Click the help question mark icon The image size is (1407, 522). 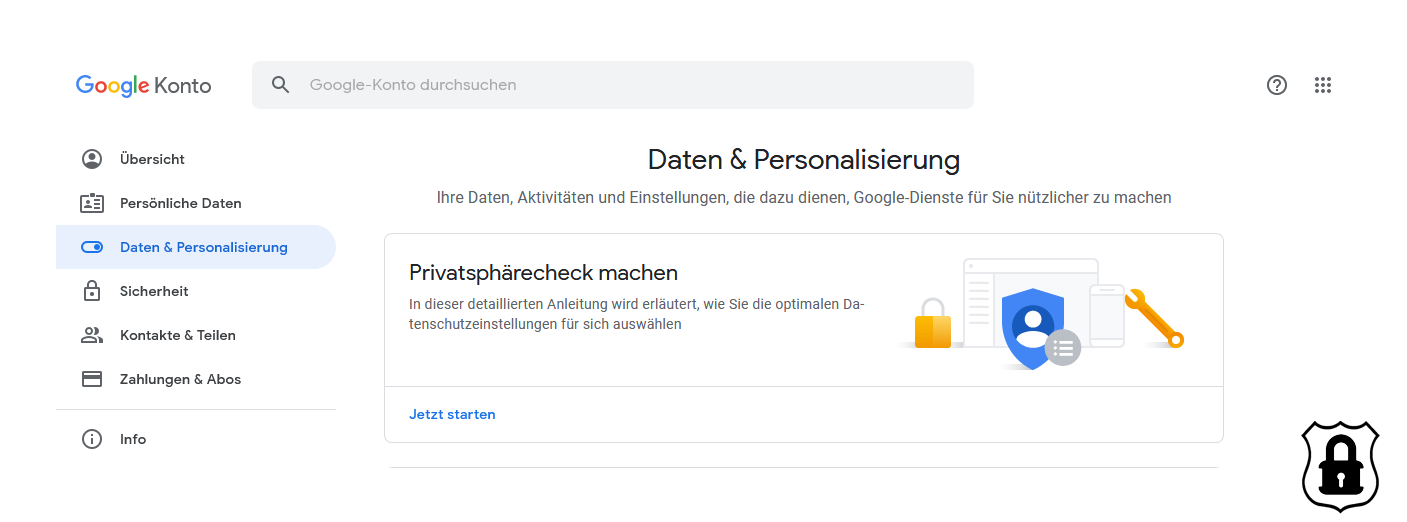click(x=1276, y=85)
